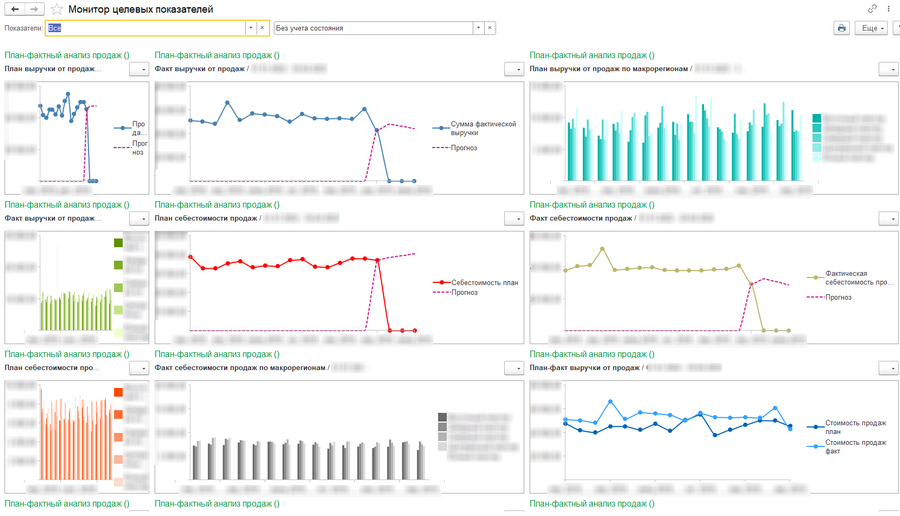Image resolution: width=900 pixels, height=516 pixels.
Task: Open the 'Еще' menu button
Action: tap(871, 28)
